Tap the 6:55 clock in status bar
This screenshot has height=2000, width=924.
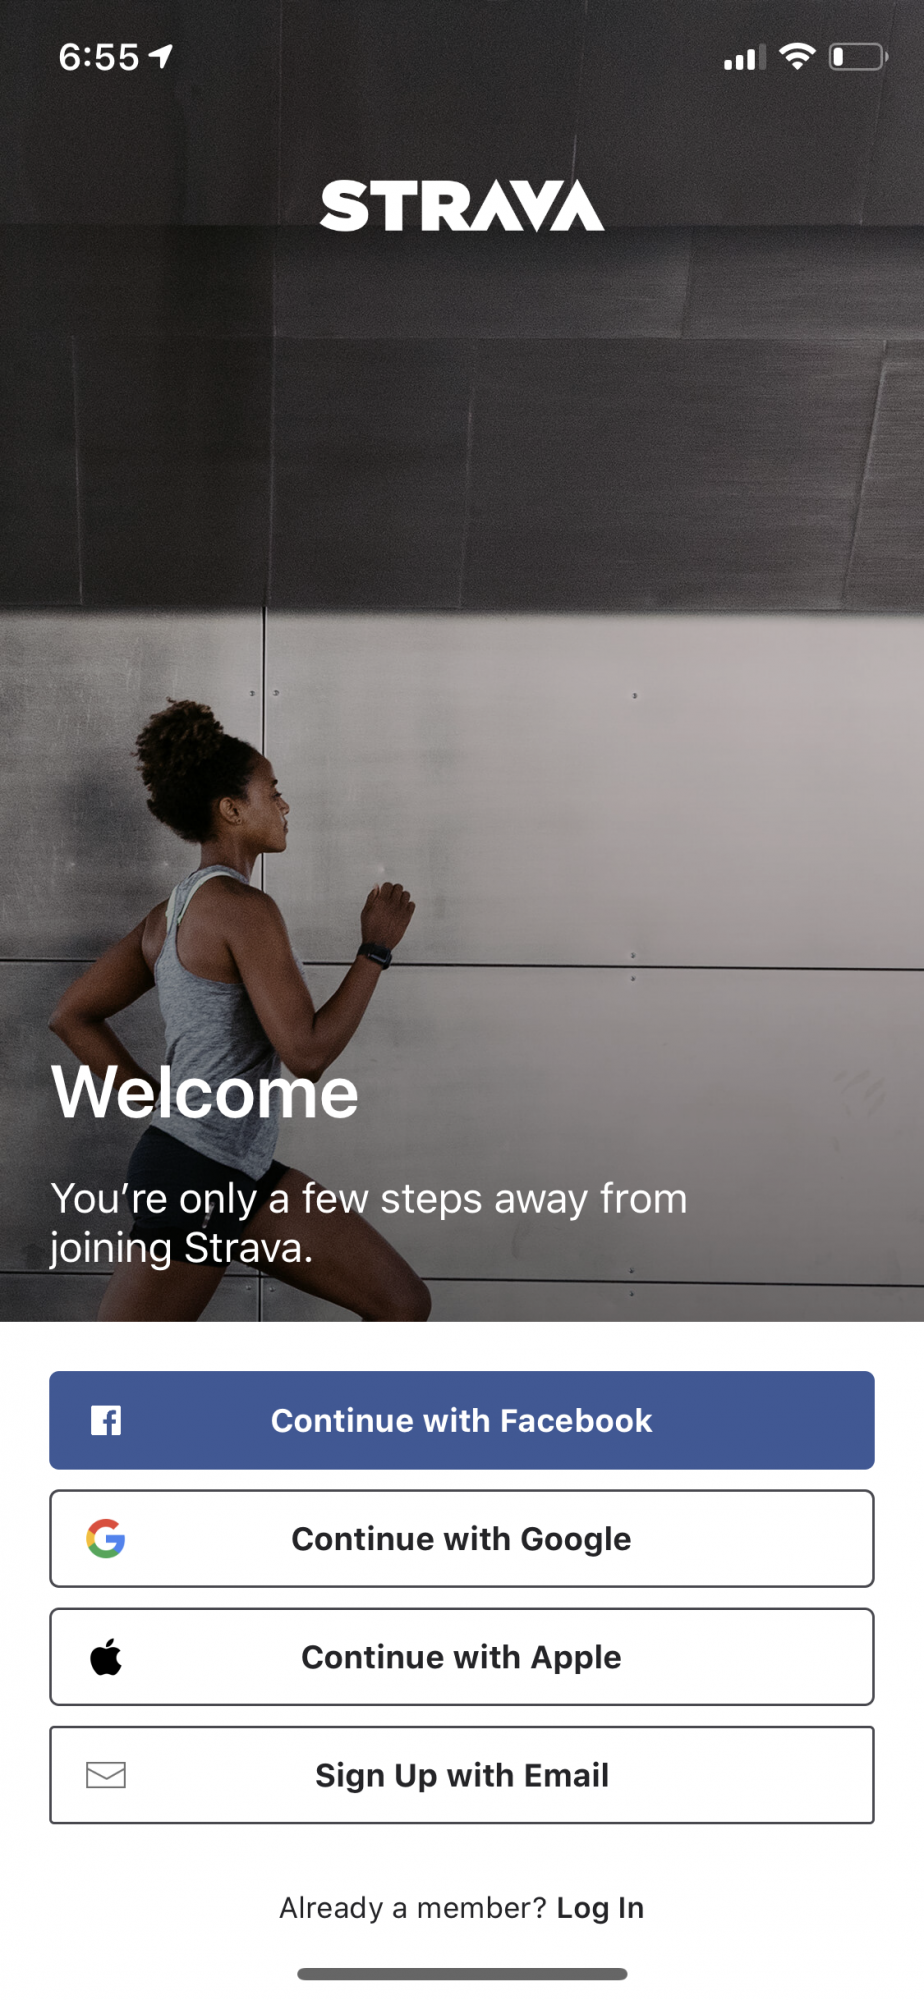point(99,57)
